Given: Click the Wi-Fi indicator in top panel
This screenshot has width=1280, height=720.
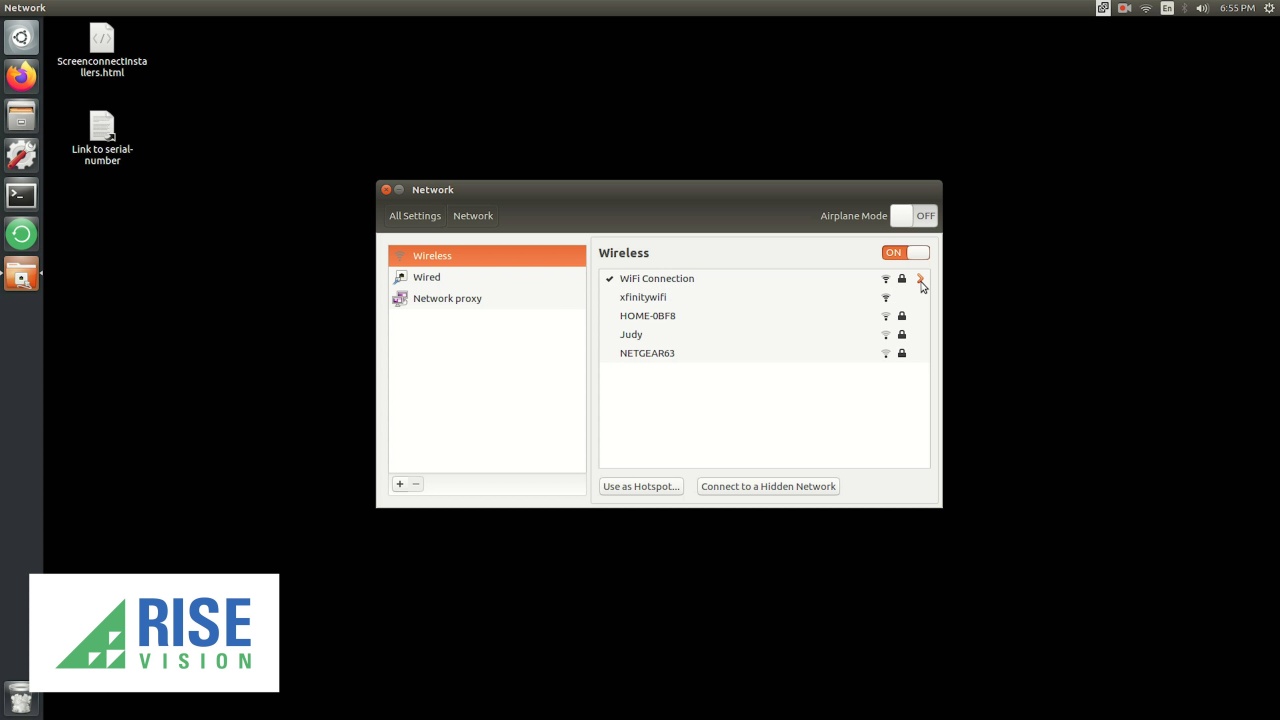Looking at the screenshot, I should point(1146,8).
